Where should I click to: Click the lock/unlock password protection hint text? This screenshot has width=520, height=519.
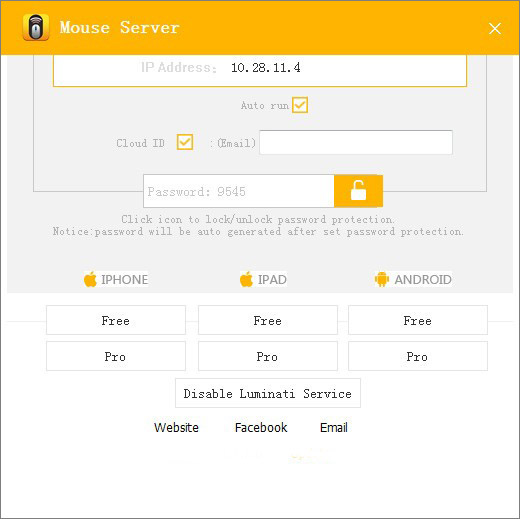coord(258,219)
